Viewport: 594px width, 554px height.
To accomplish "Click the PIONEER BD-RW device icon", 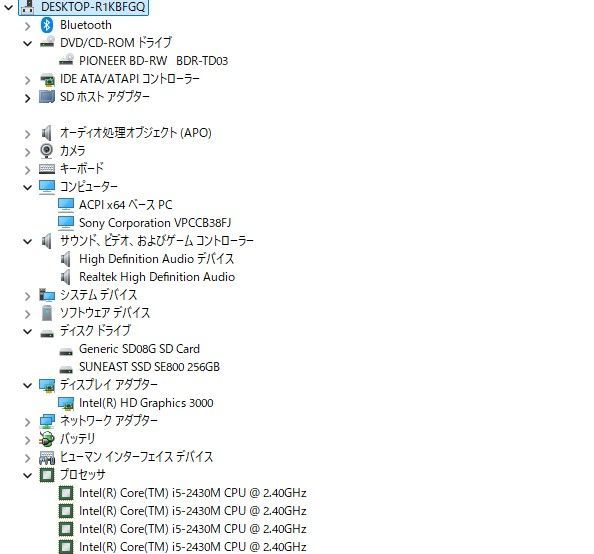I will click(x=66, y=60).
